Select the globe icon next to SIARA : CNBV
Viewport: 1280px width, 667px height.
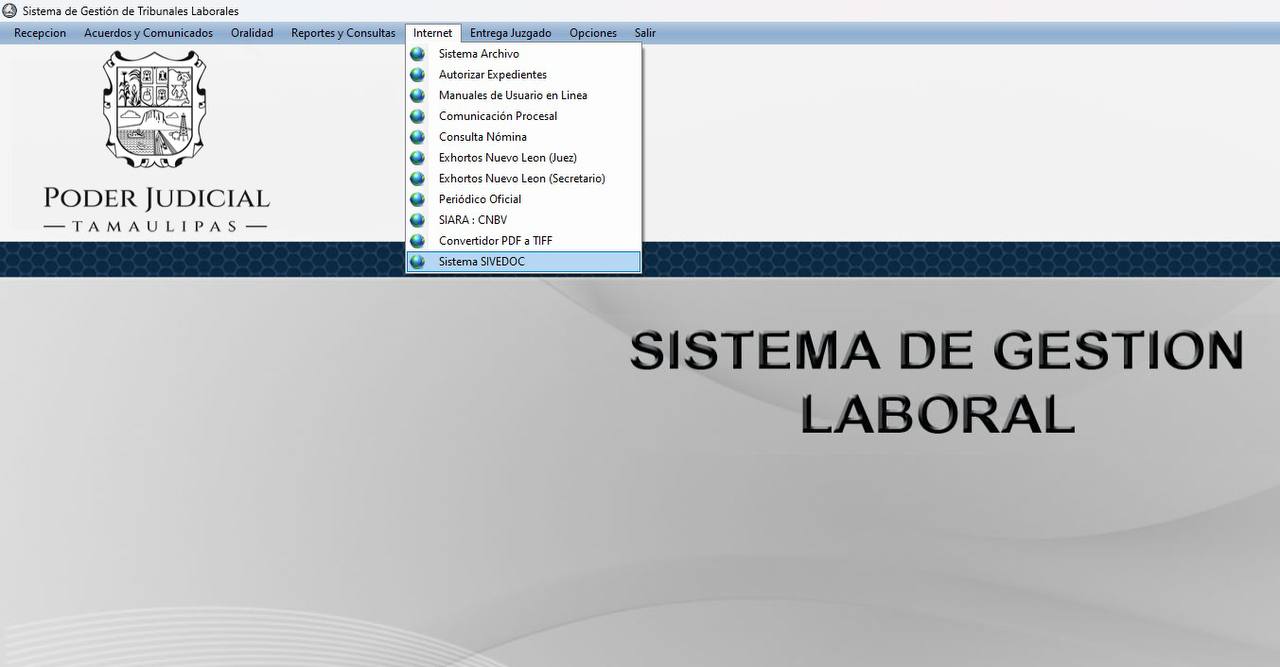417,219
